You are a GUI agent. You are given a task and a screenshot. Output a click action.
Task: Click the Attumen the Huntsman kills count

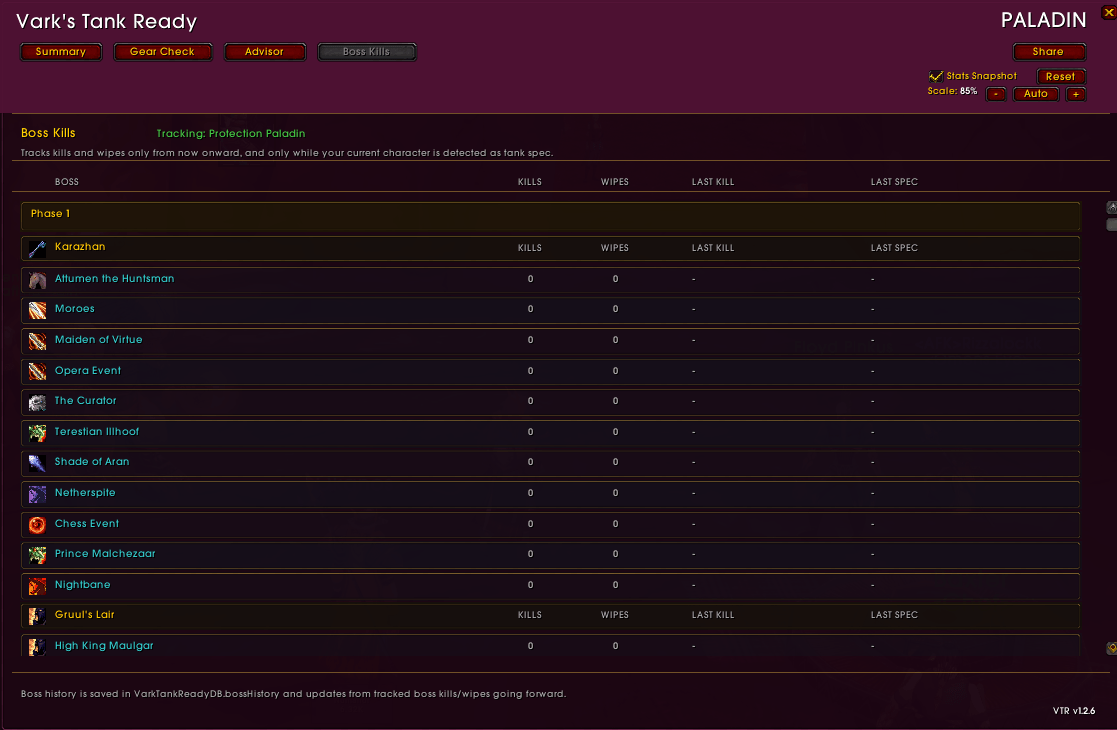pos(530,279)
